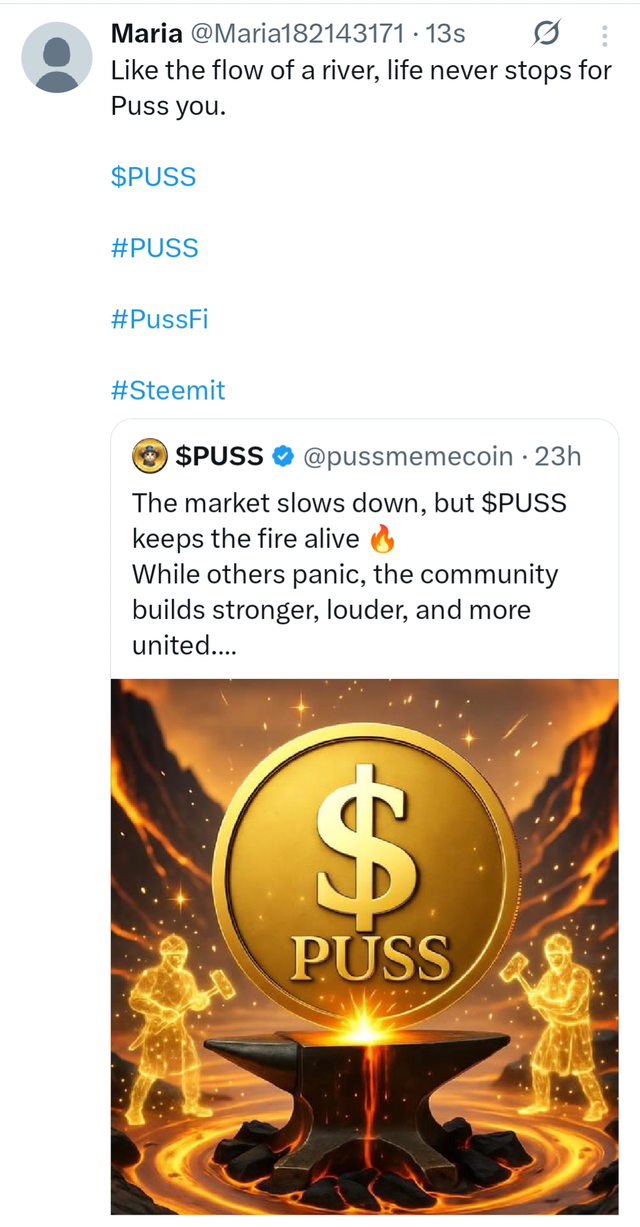Open the $PUSS cashtag link
The height and width of the screenshot is (1227, 640).
(153, 177)
